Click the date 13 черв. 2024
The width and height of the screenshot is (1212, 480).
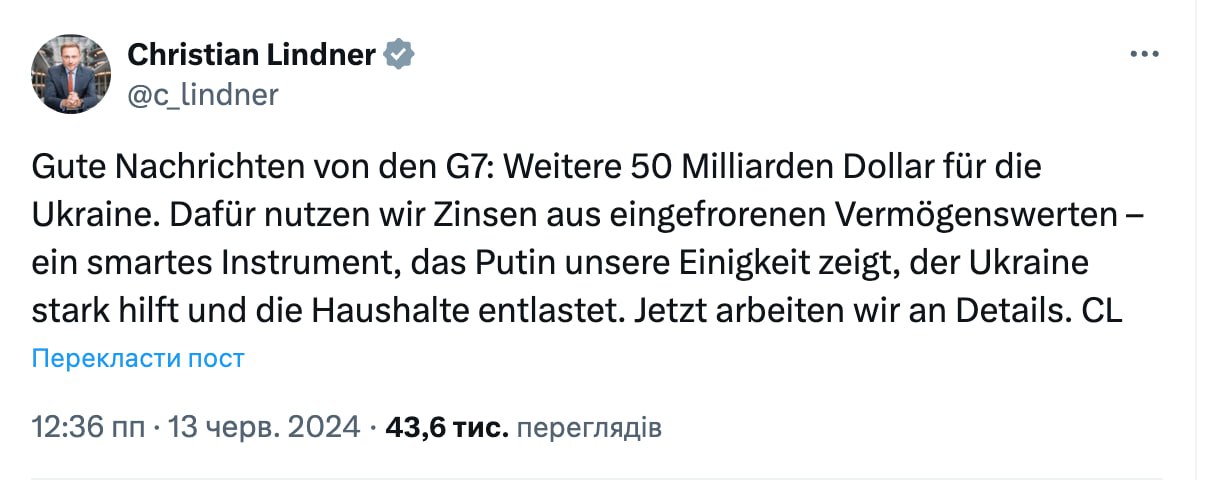coord(266,428)
